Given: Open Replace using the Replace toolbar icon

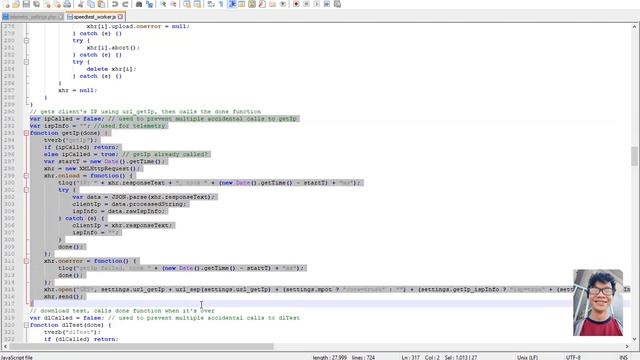Looking at the screenshot, I should (x=149, y=4).
